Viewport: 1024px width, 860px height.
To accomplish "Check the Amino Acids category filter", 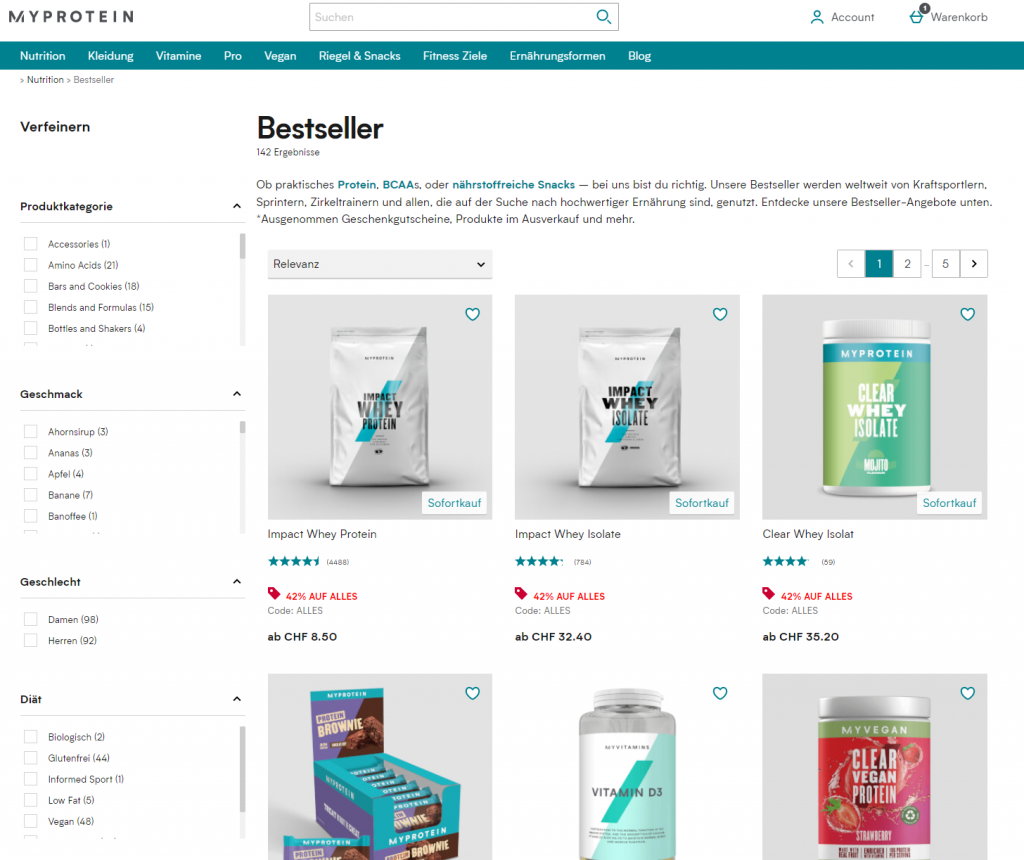I will [31, 265].
